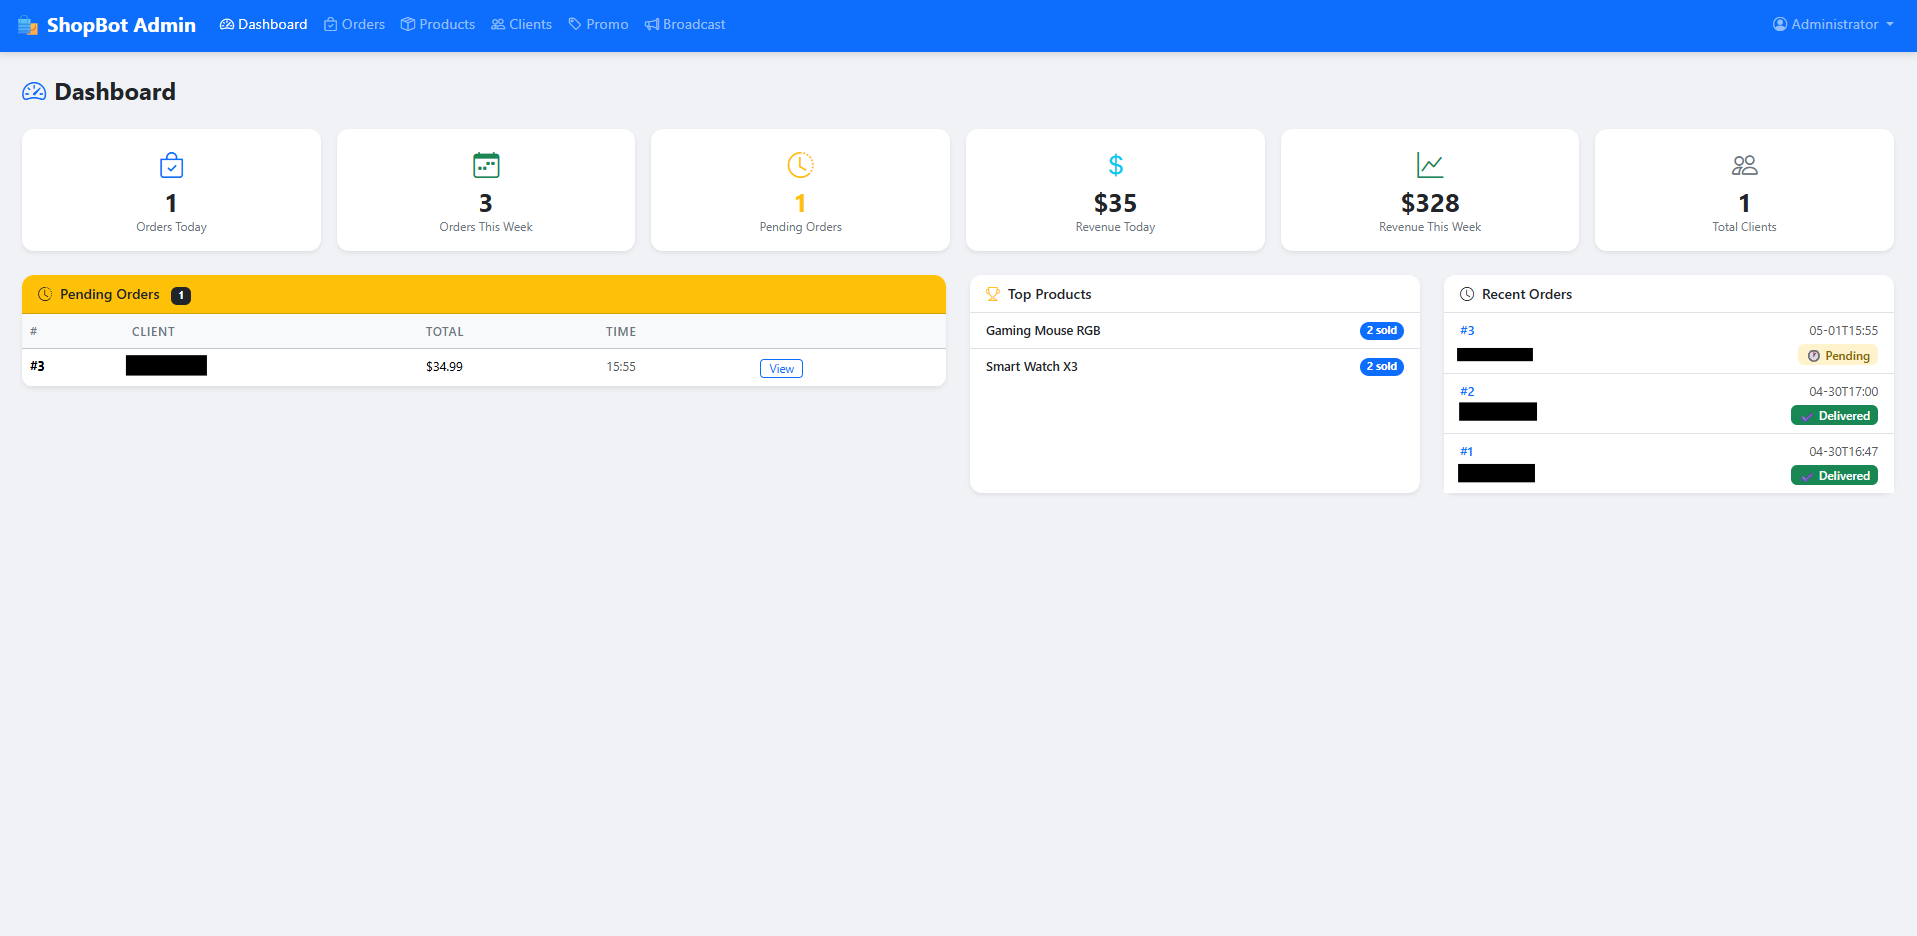The image size is (1917, 936).
Task: Open the Promo nav item
Action: point(599,24)
